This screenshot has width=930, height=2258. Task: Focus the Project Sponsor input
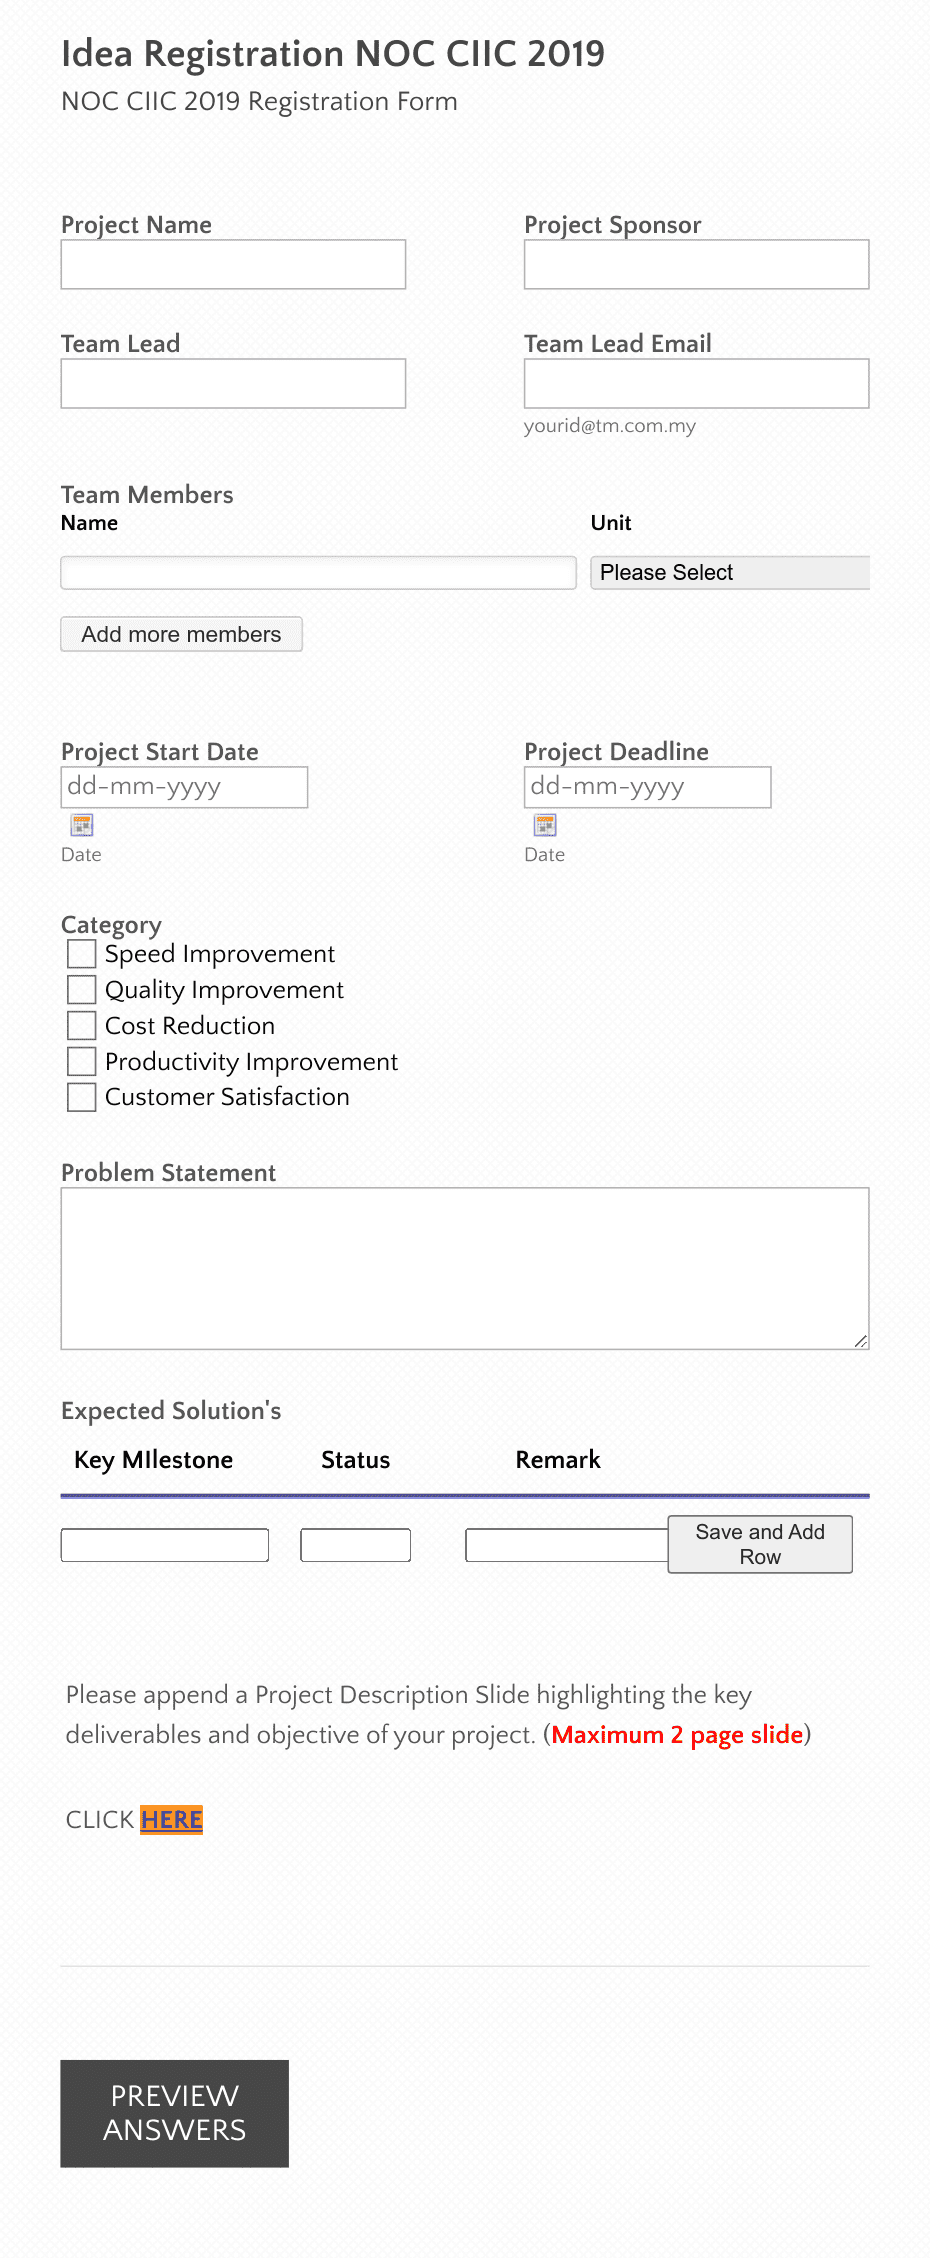coord(696,264)
